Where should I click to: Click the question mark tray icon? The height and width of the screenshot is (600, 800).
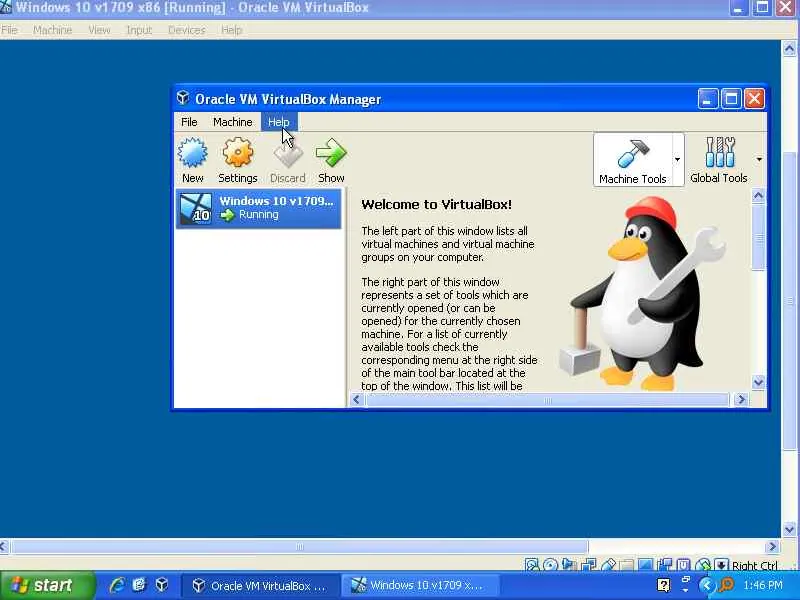point(663,585)
